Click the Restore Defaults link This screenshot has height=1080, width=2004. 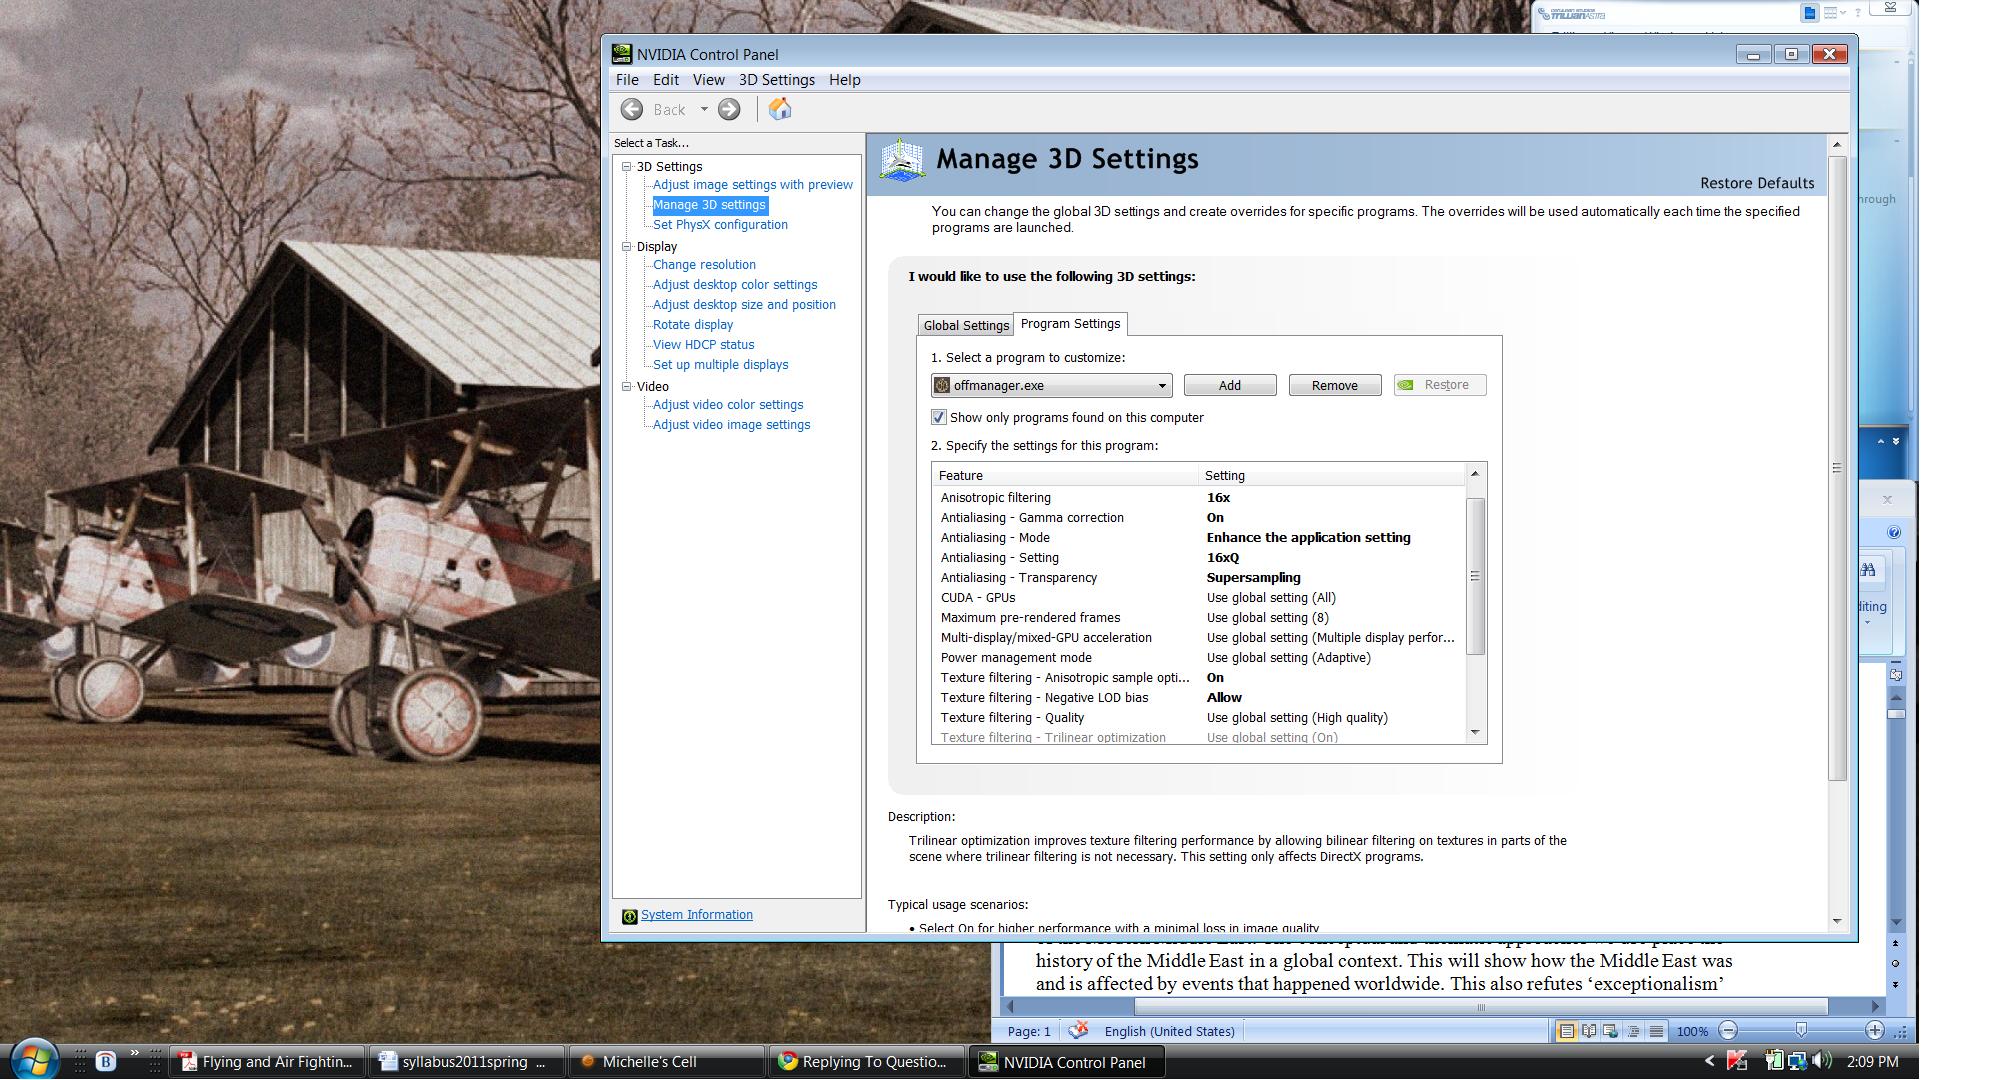click(1757, 183)
